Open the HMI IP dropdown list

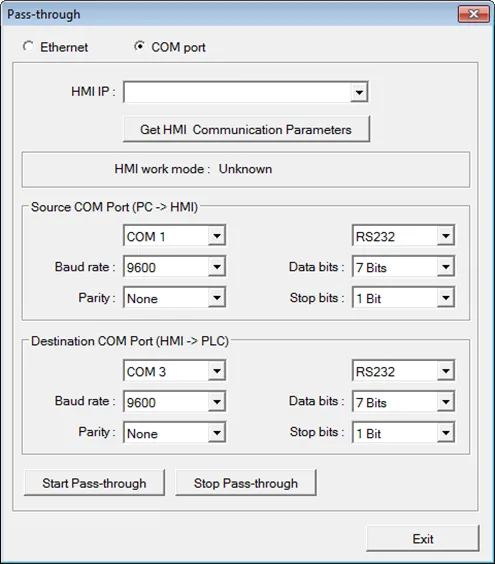click(359, 92)
